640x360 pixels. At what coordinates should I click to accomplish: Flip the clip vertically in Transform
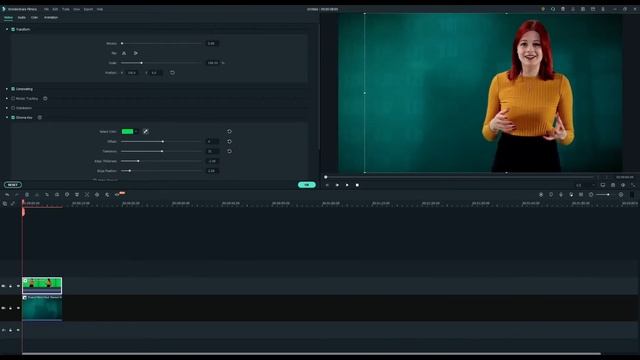(136, 53)
